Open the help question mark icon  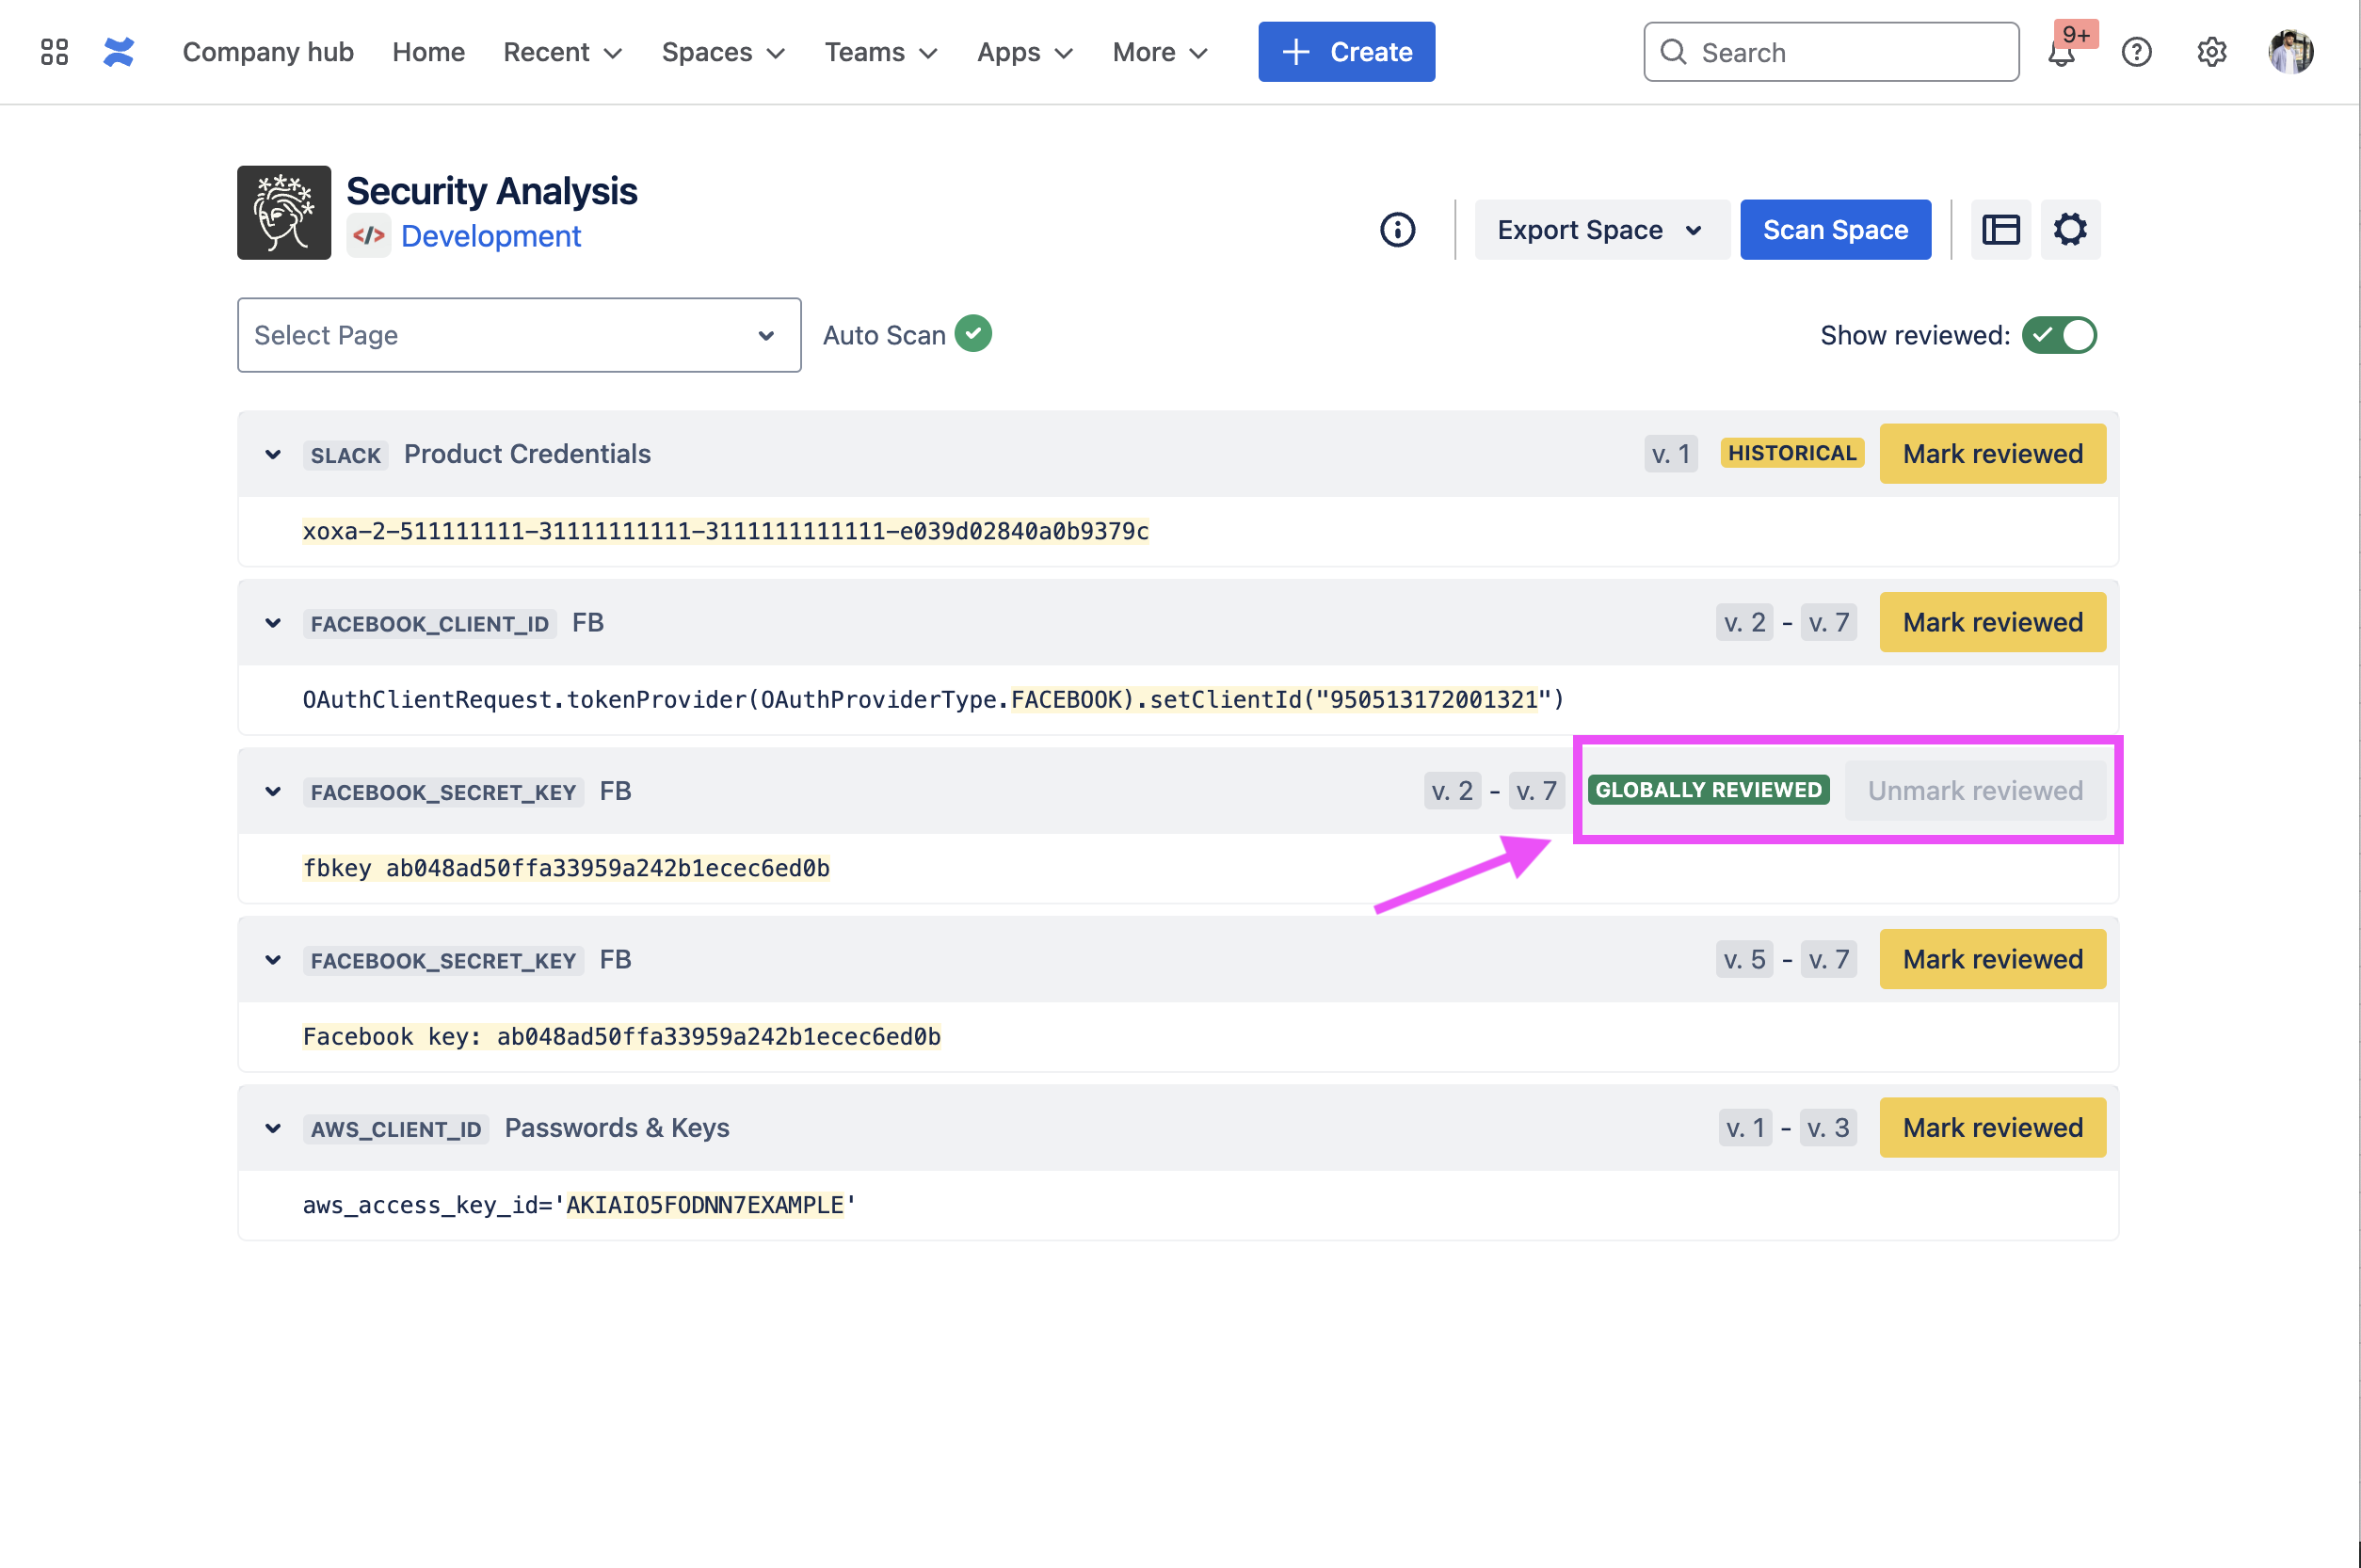pos(2137,52)
